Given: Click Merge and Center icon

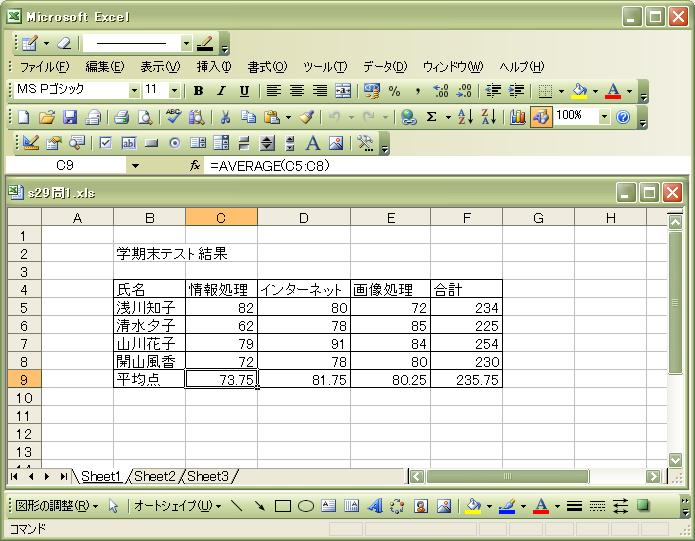Looking at the screenshot, I should pyautogui.click(x=343, y=91).
